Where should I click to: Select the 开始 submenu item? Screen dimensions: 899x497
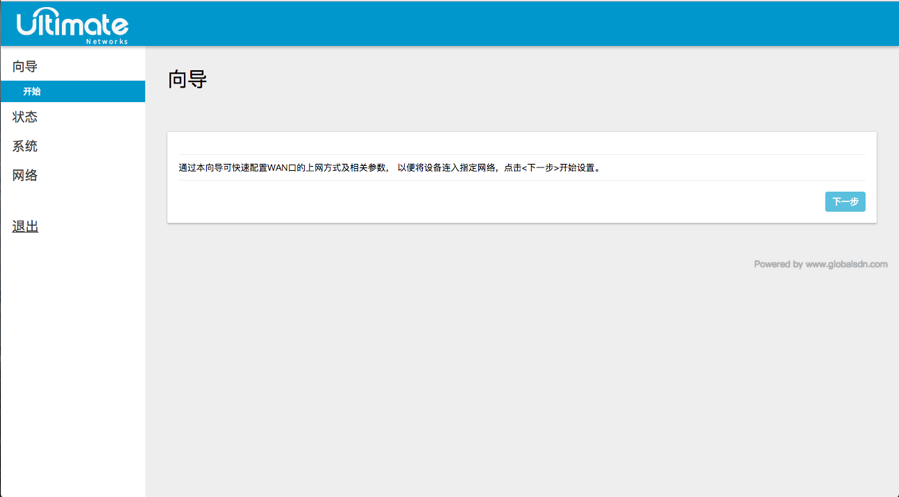coord(32,92)
